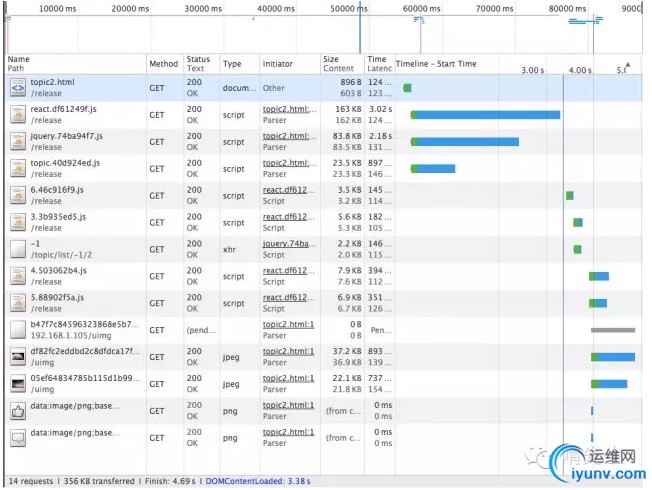652x490 pixels.
Task: Sort by the Status Text column header
Action: click(201, 64)
